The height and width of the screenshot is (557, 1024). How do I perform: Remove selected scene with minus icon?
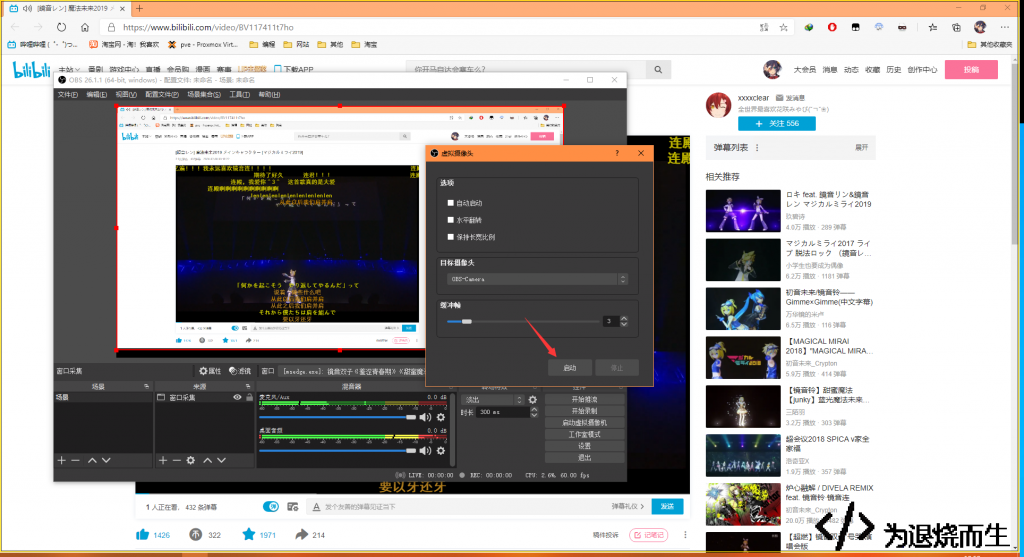[76, 460]
